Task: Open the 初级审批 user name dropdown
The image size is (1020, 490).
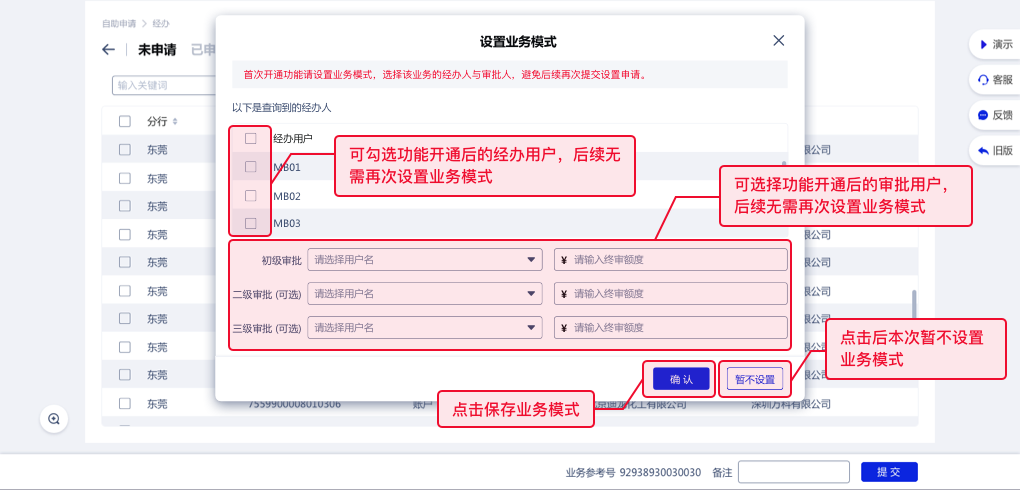Action: tap(425, 260)
